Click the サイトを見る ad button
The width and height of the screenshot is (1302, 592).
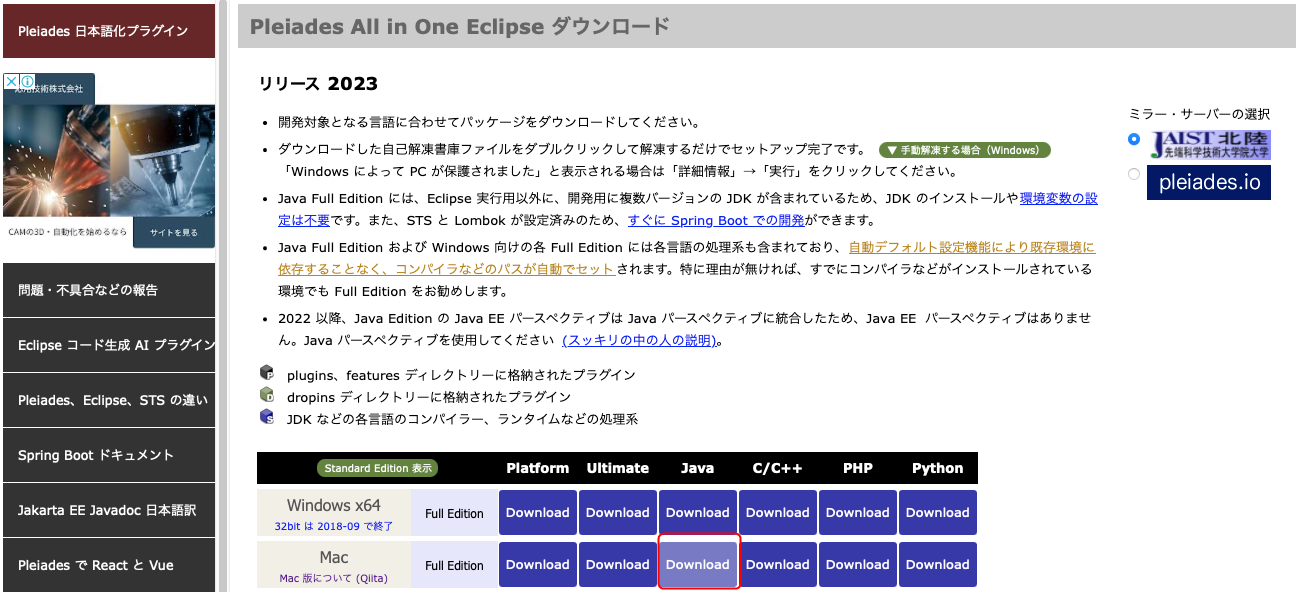tap(174, 232)
